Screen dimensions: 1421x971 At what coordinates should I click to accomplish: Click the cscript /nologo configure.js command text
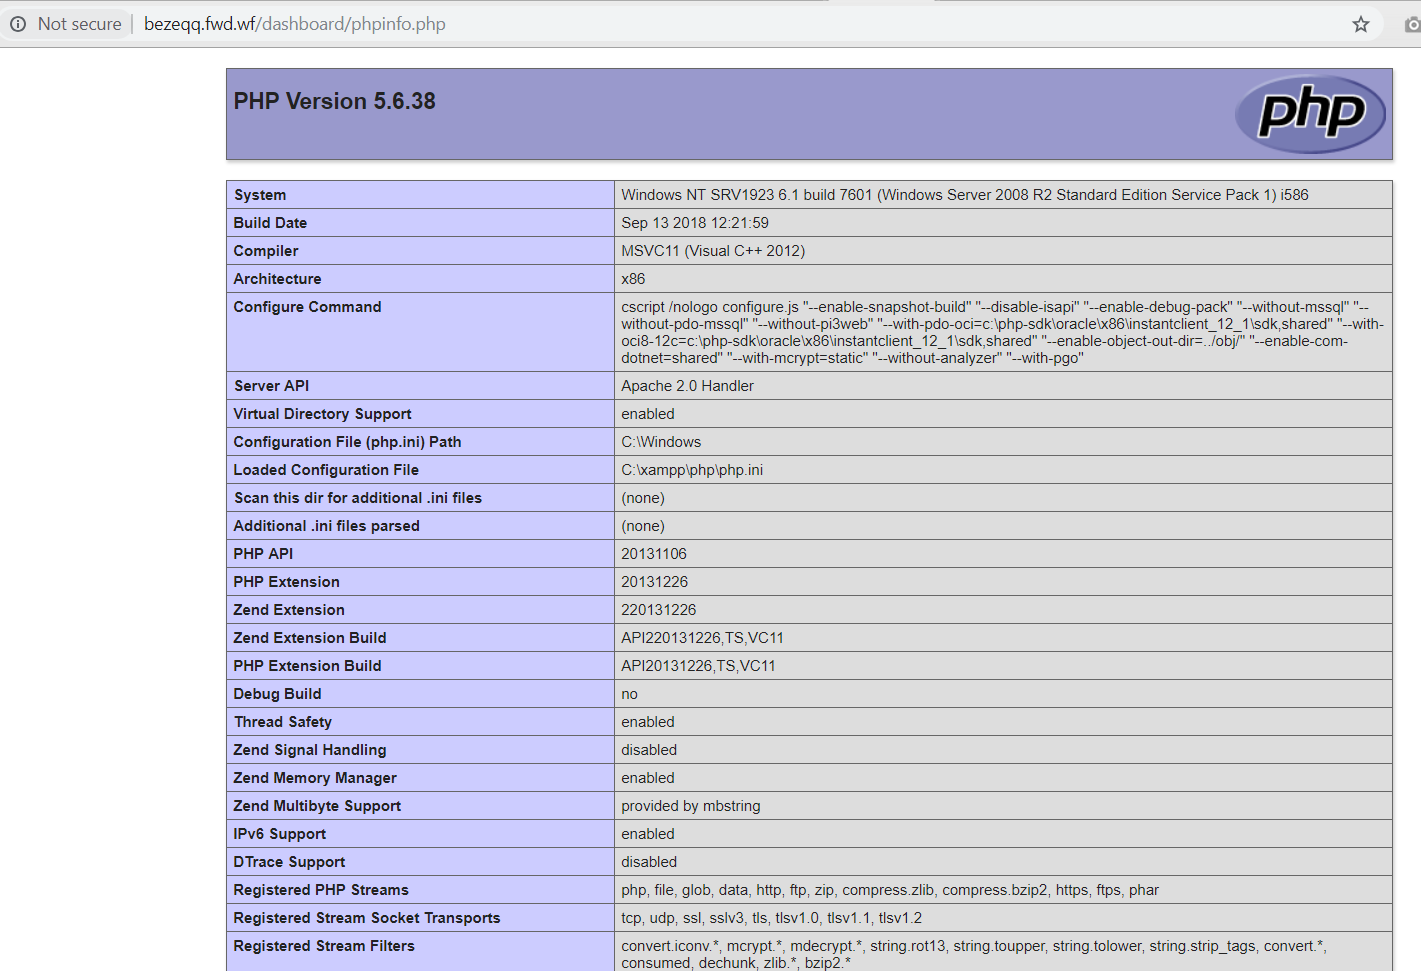(1003, 332)
